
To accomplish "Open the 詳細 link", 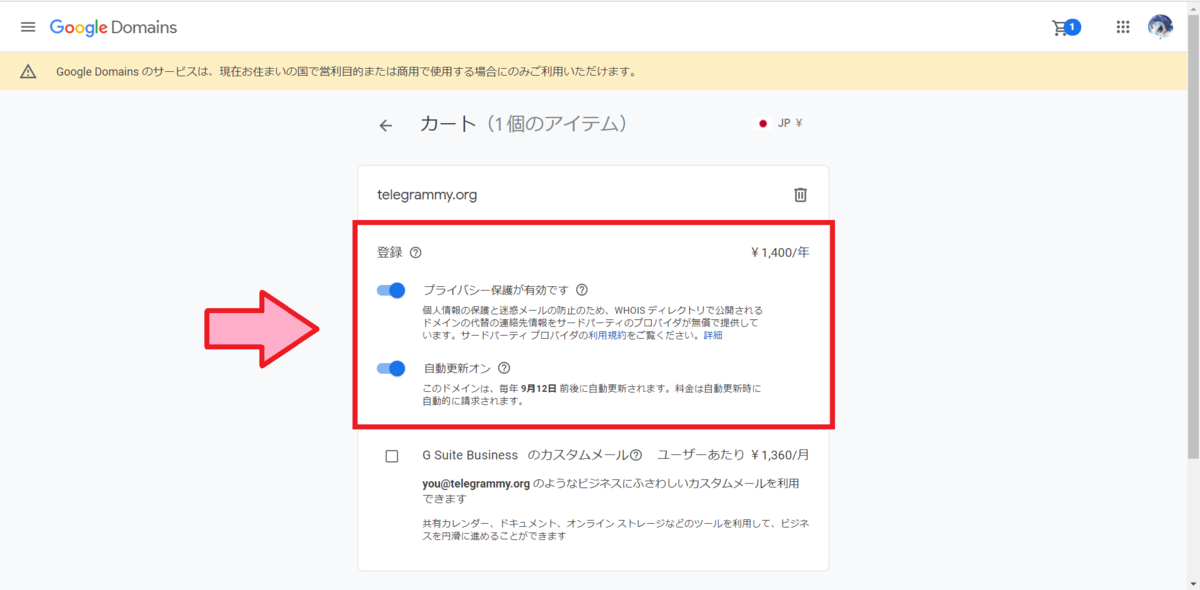I will point(712,335).
